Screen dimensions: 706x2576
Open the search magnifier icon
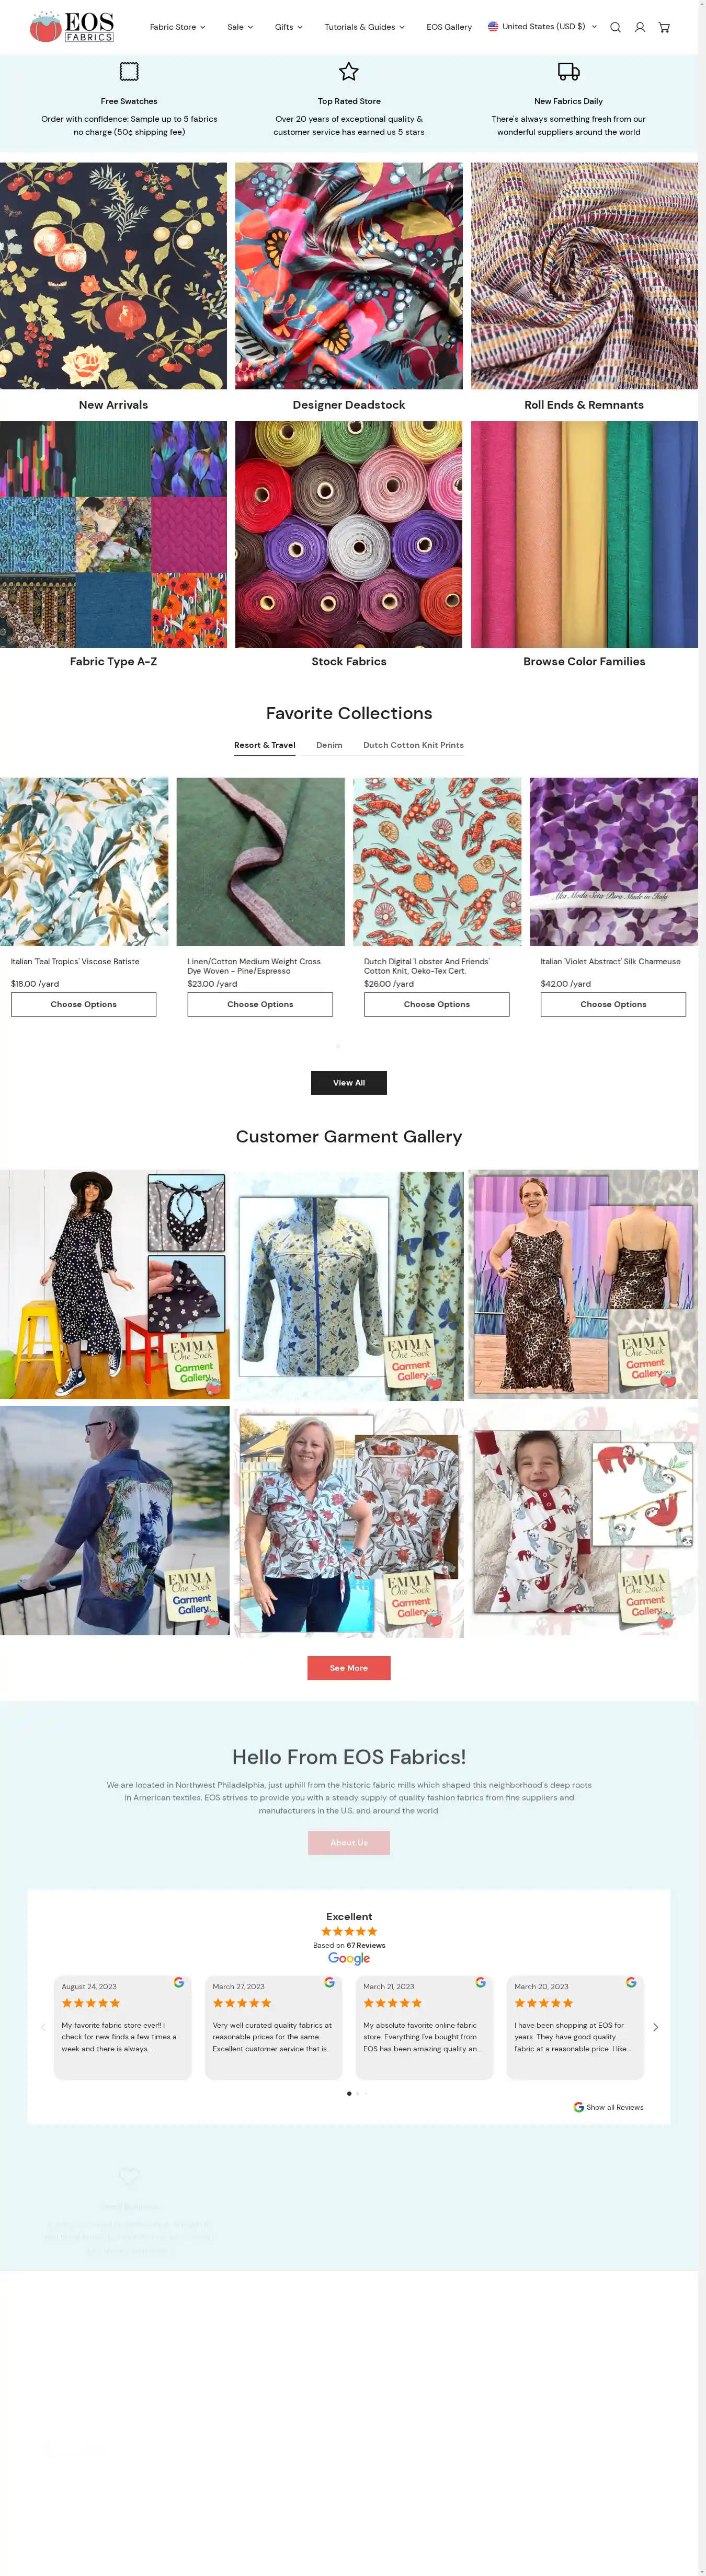(615, 27)
